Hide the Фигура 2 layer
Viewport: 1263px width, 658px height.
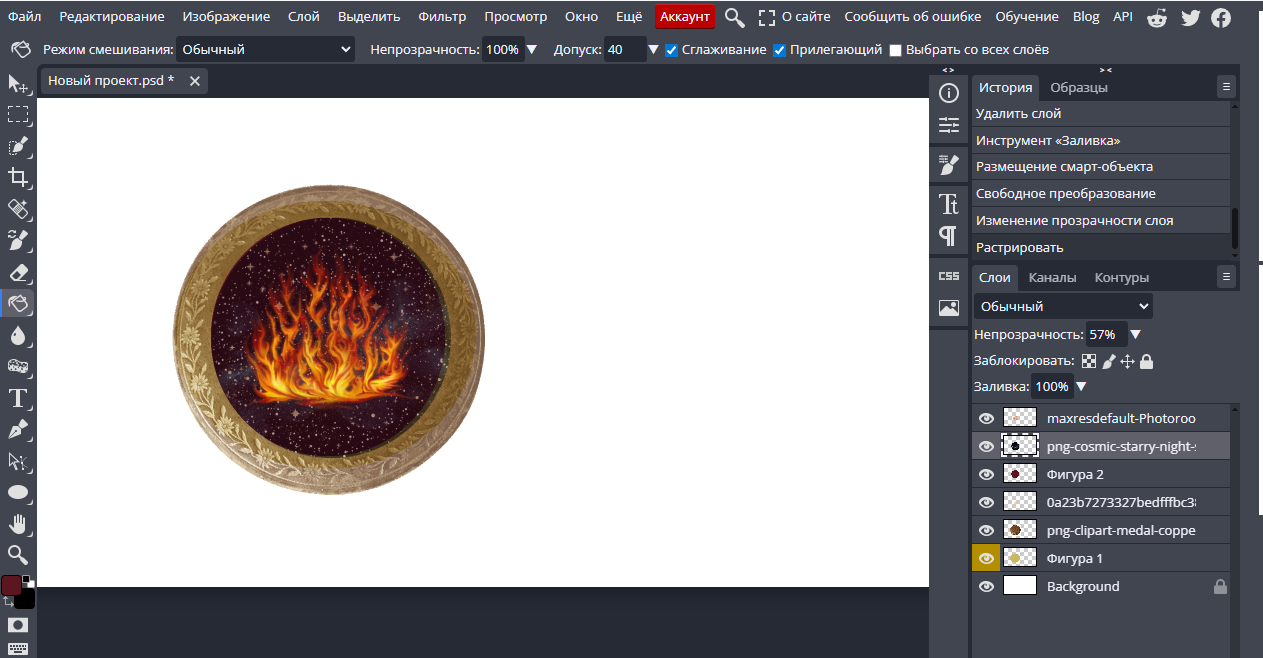click(986, 474)
